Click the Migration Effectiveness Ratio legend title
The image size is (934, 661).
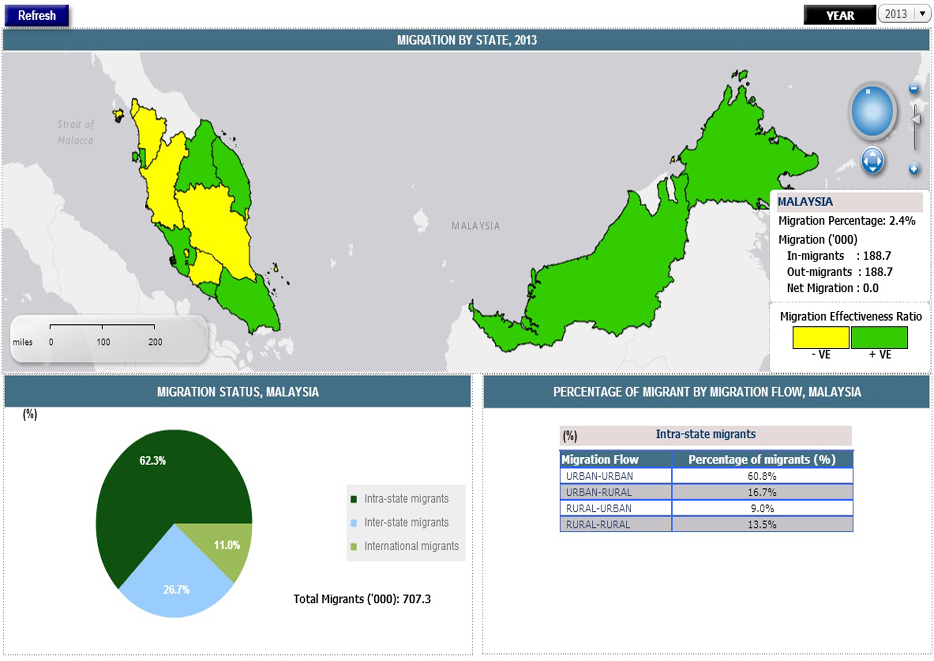click(851, 317)
